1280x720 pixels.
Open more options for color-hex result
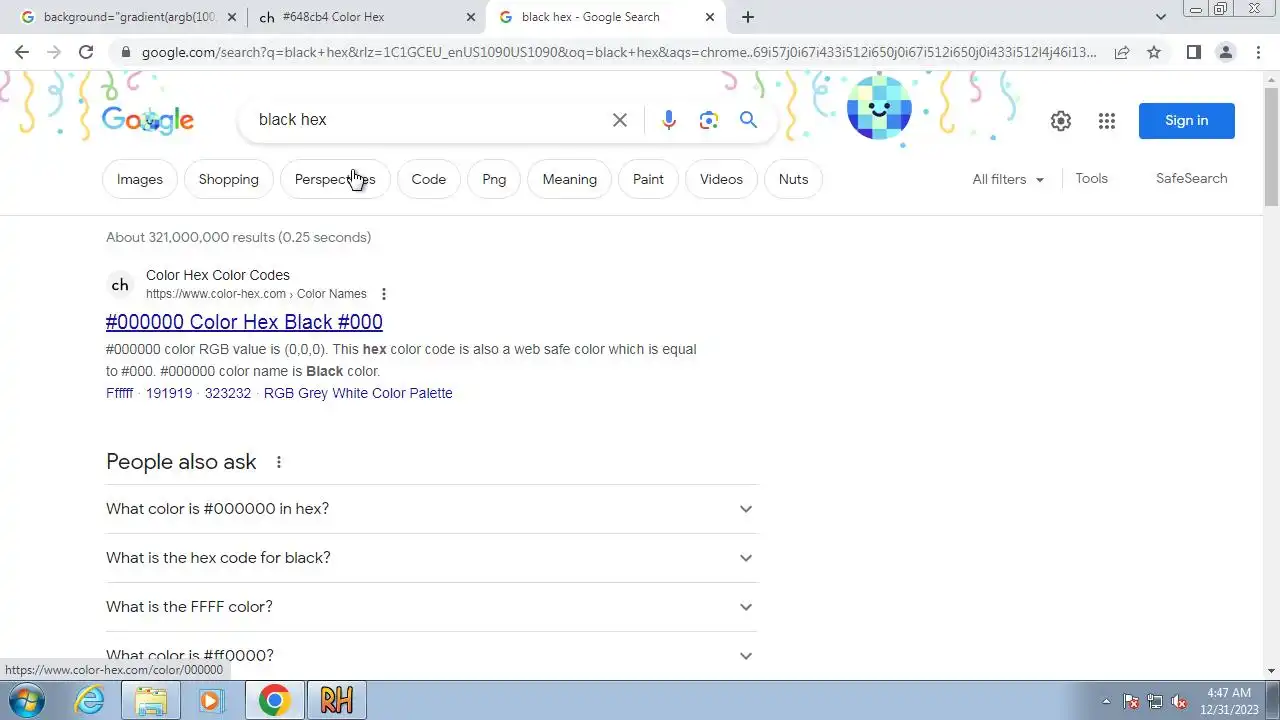pos(383,294)
